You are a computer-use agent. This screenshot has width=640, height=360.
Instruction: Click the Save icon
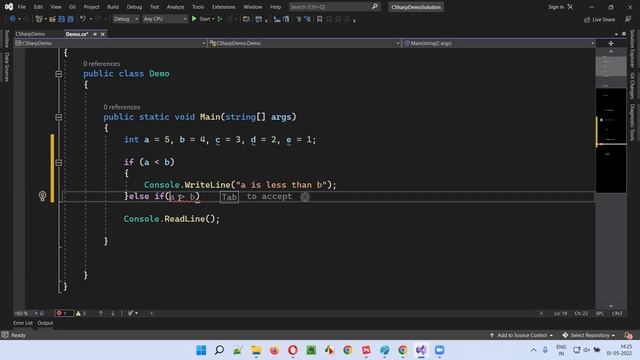coord(62,19)
